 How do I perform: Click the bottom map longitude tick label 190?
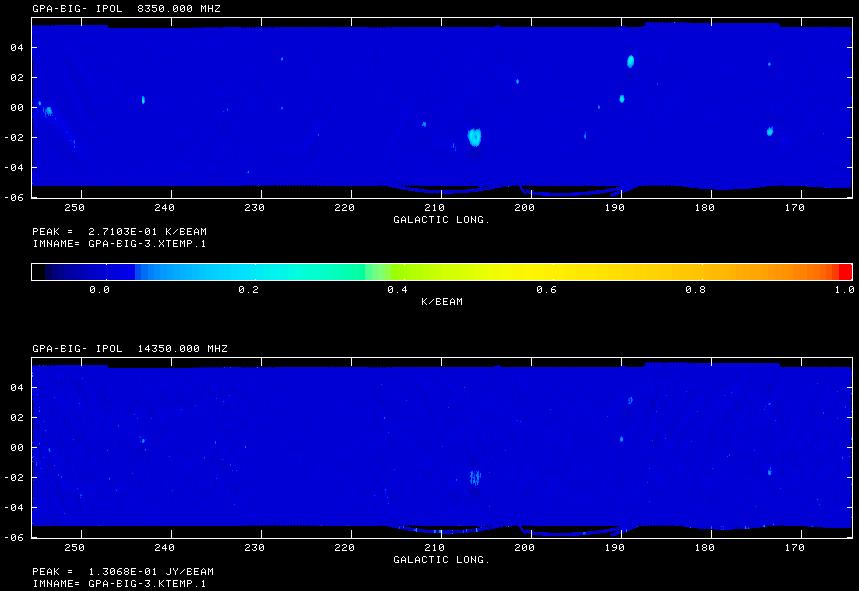coord(615,547)
